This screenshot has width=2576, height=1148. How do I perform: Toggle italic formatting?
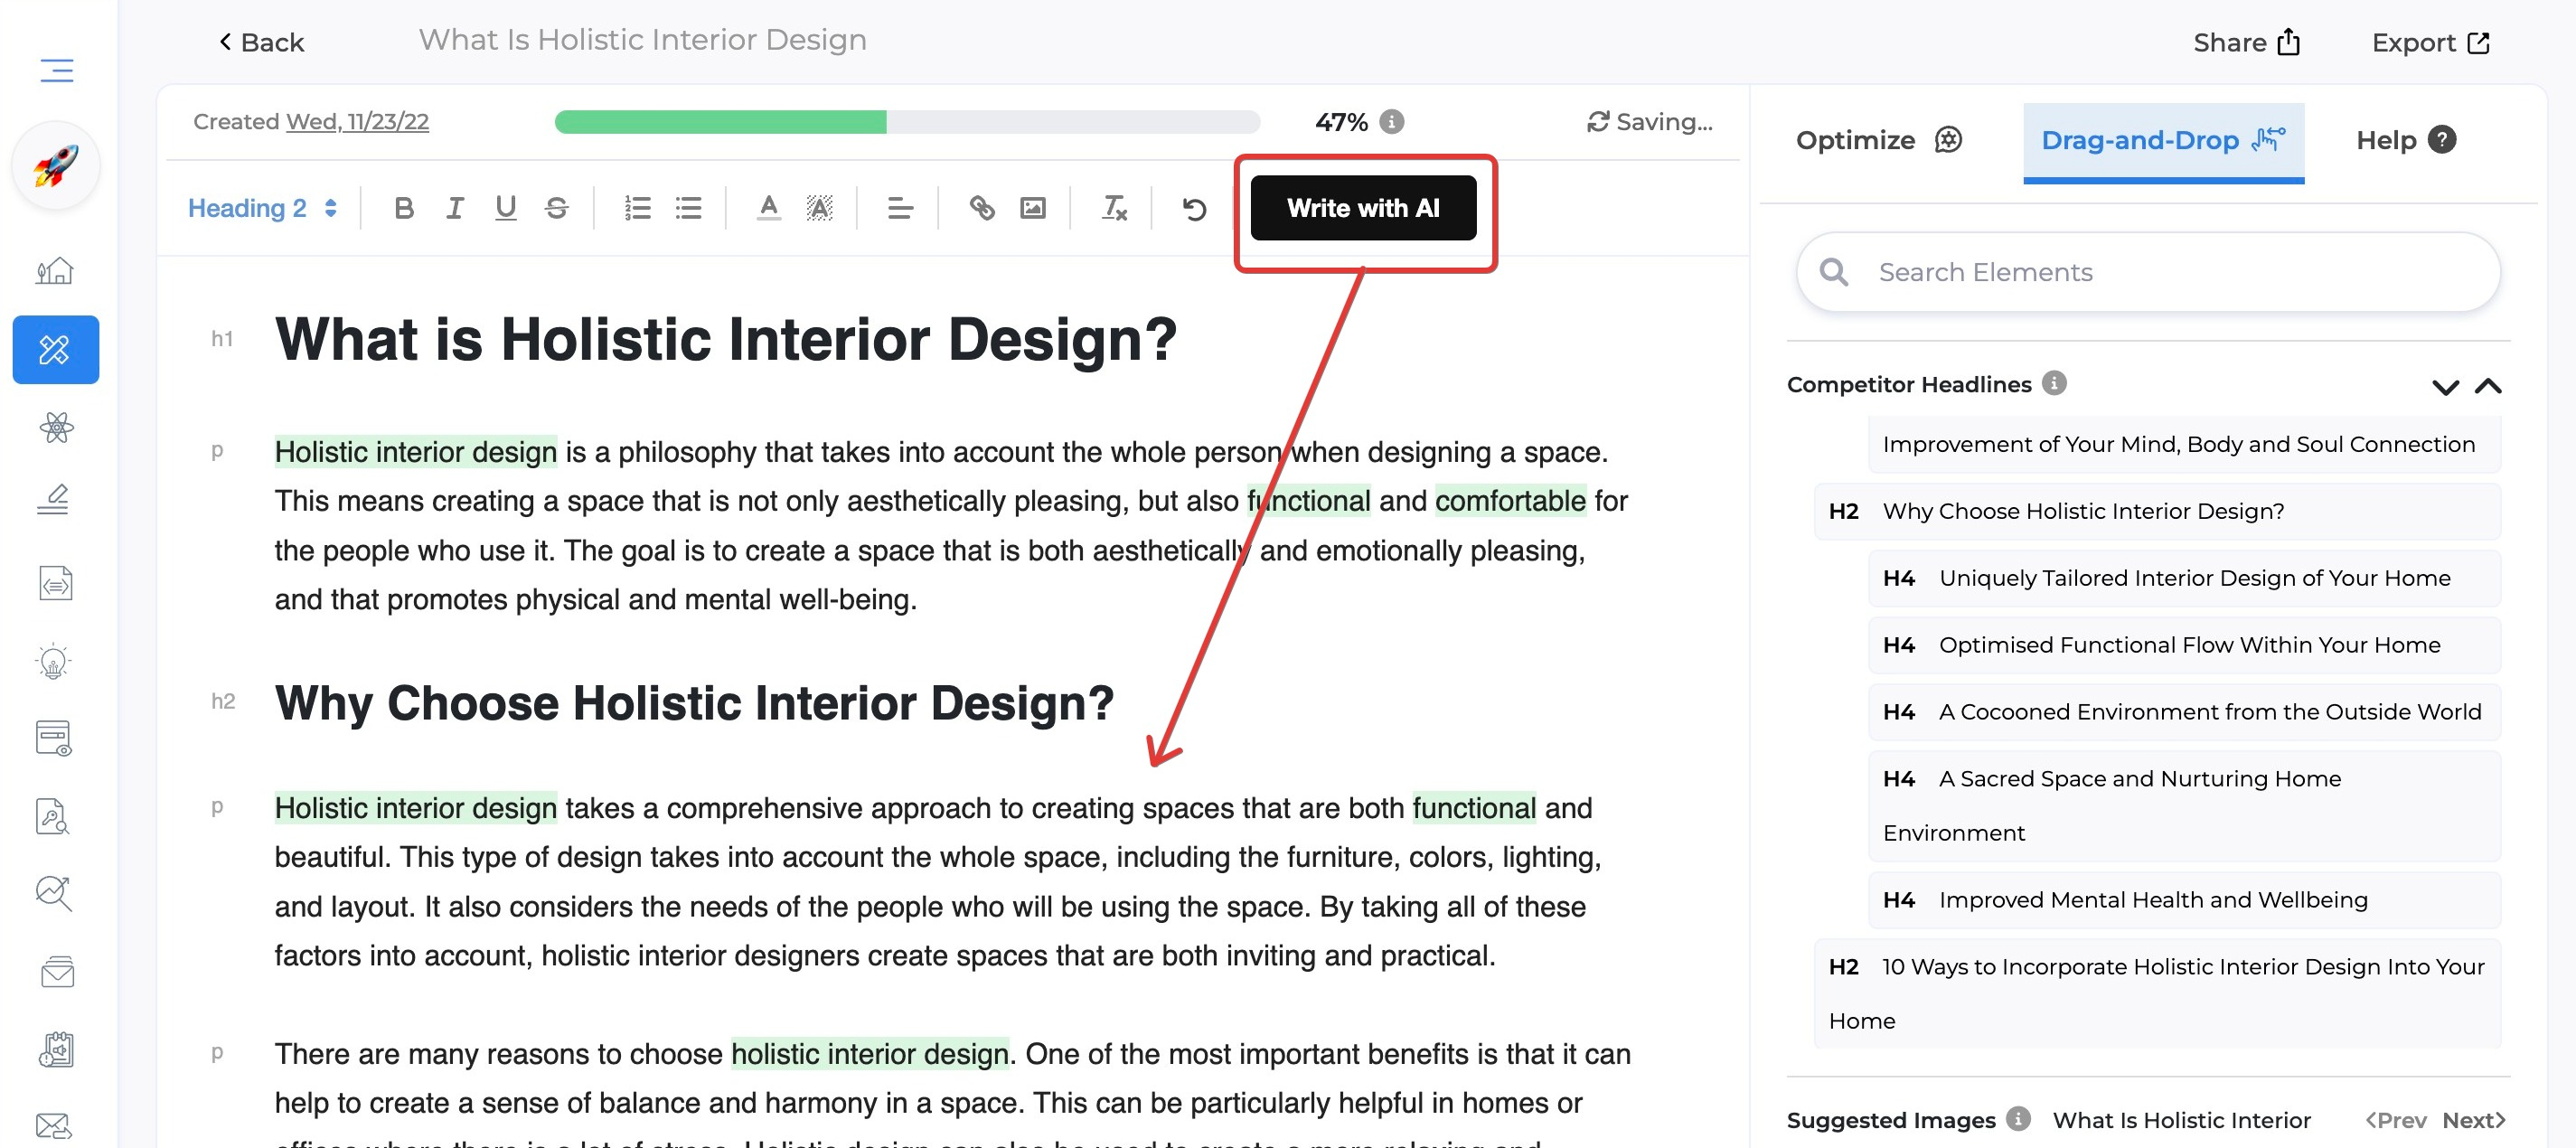coord(455,208)
